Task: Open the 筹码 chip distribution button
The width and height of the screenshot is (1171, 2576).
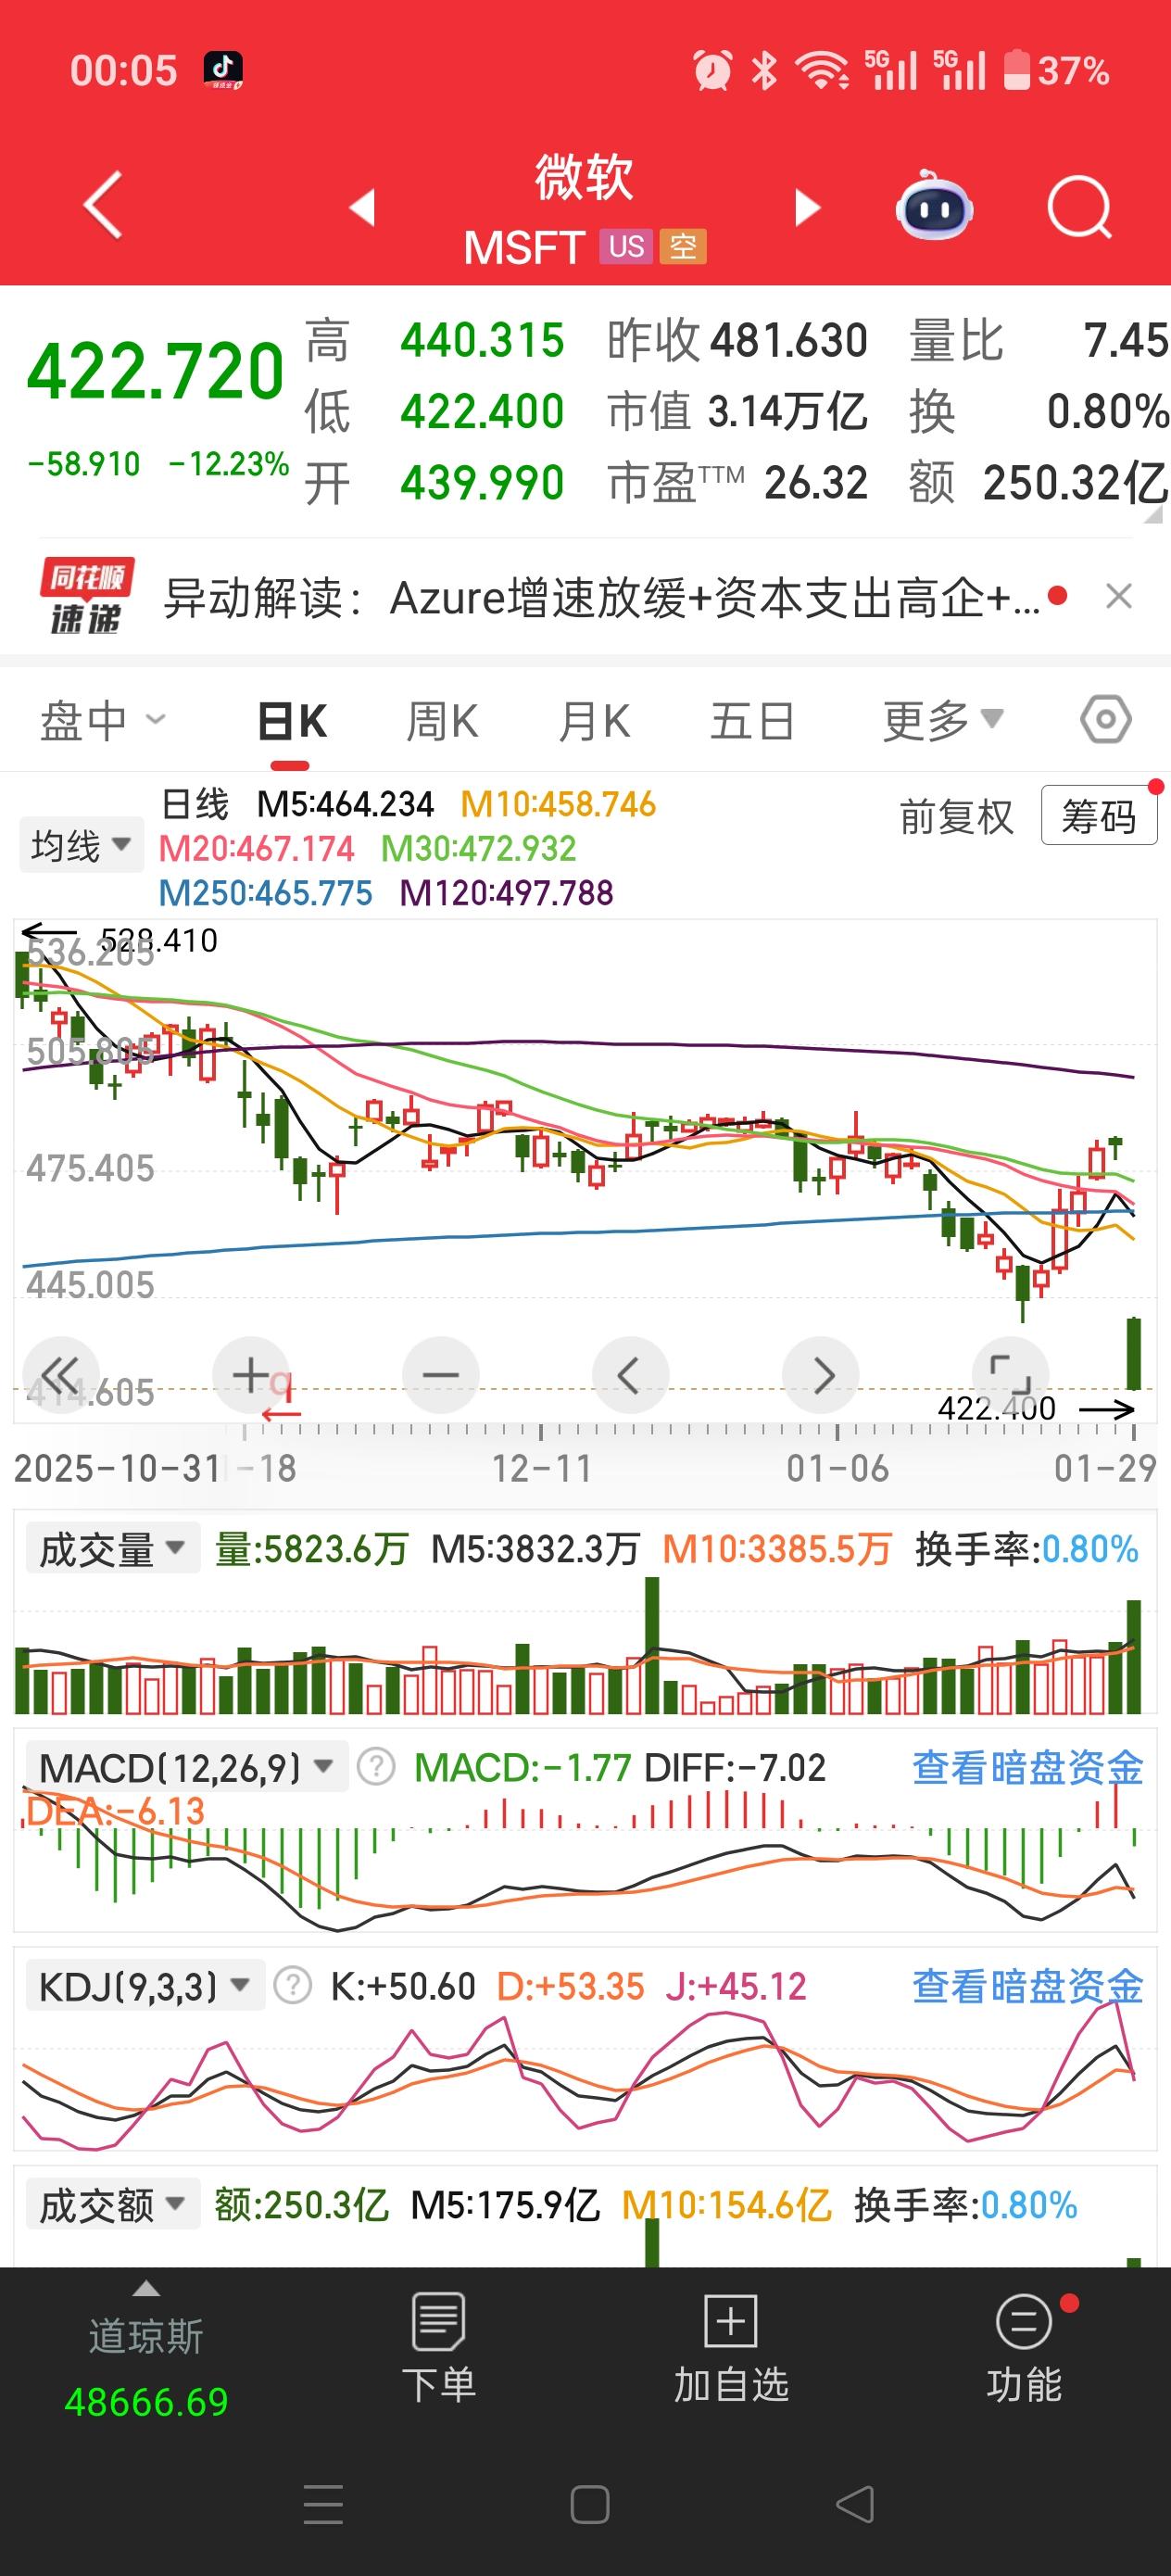Action: tap(1099, 815)
